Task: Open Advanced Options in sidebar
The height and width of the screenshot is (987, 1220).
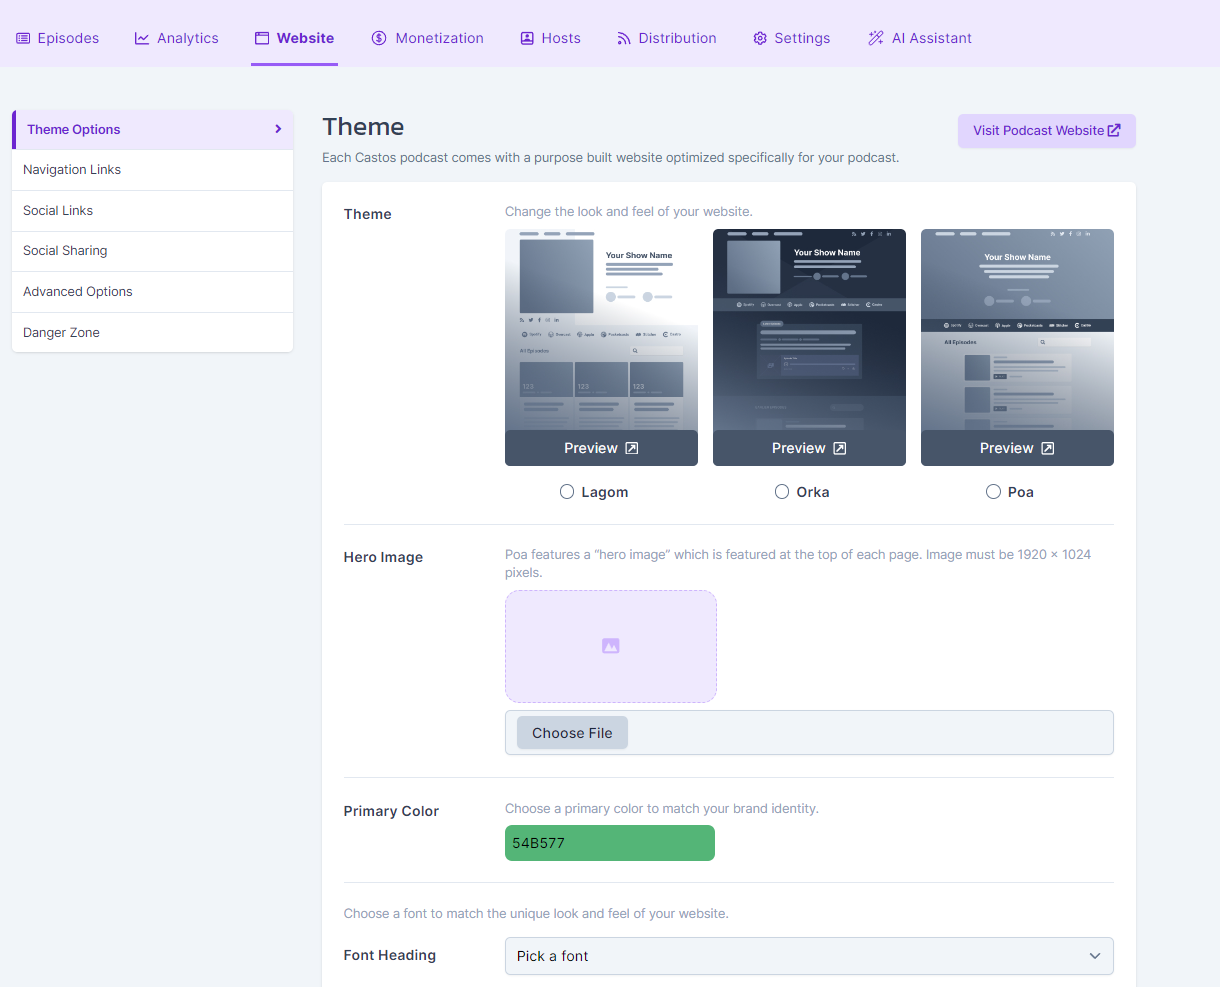Action: click(x=153, y=292)
